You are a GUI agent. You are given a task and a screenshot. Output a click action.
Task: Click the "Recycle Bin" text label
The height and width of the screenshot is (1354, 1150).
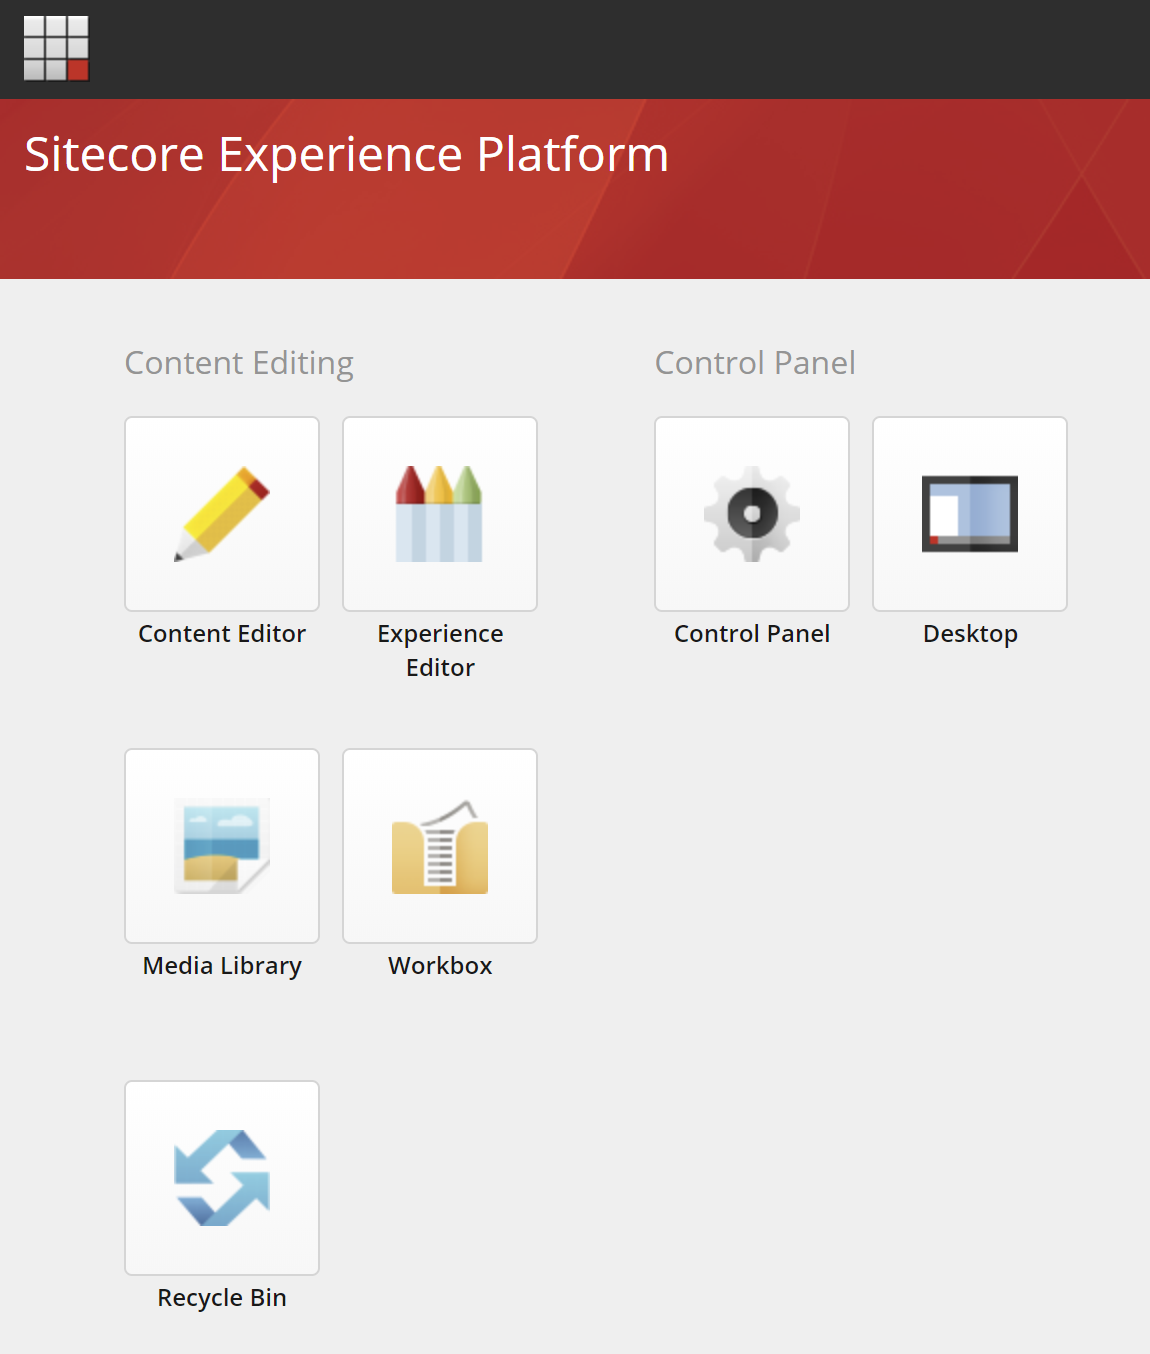coord(222,1298)
